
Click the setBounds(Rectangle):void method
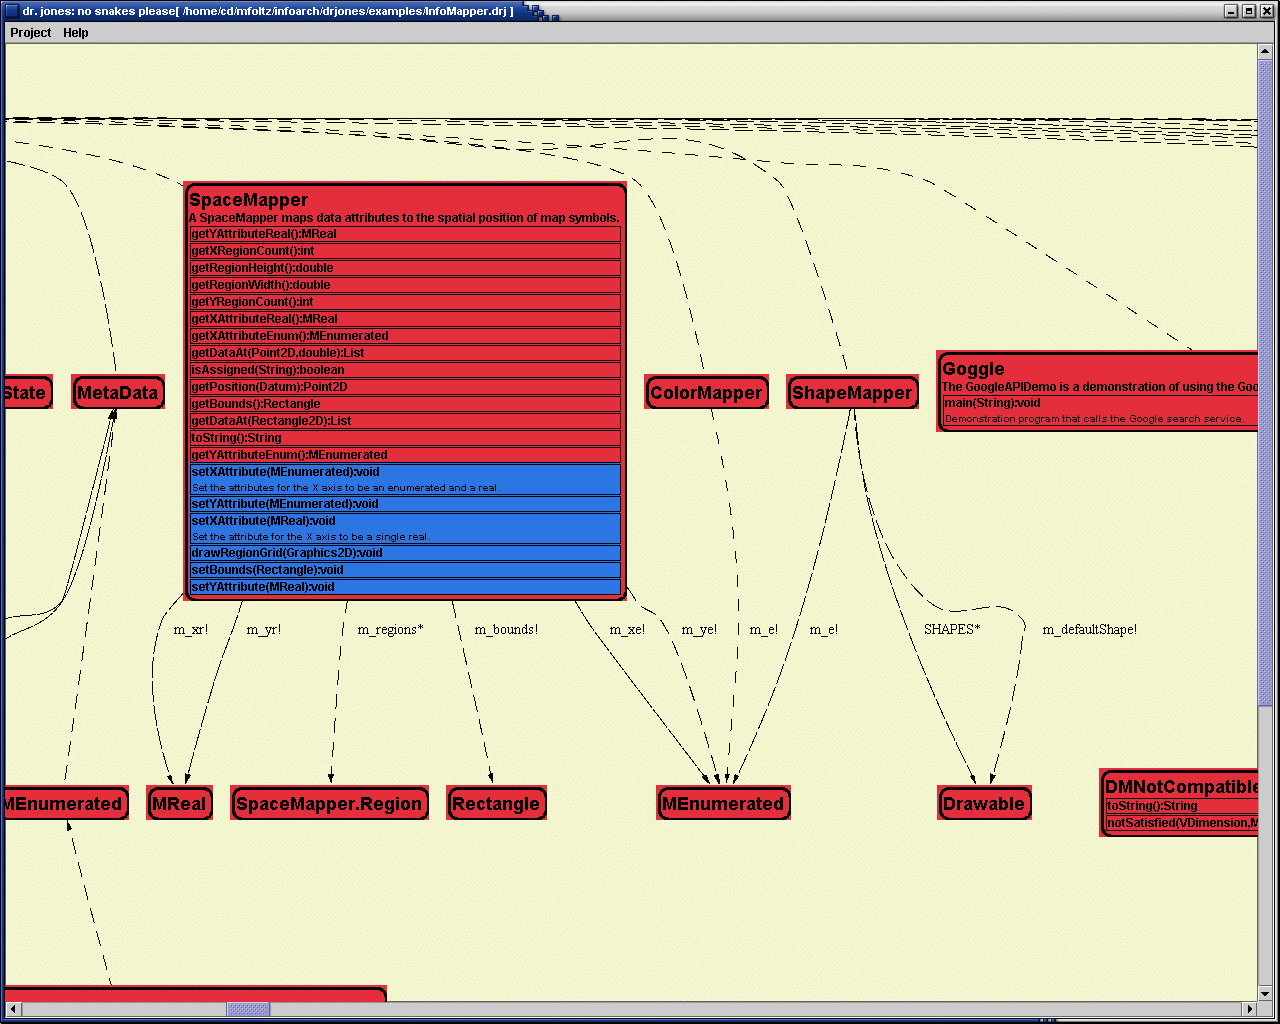point(405,570)
